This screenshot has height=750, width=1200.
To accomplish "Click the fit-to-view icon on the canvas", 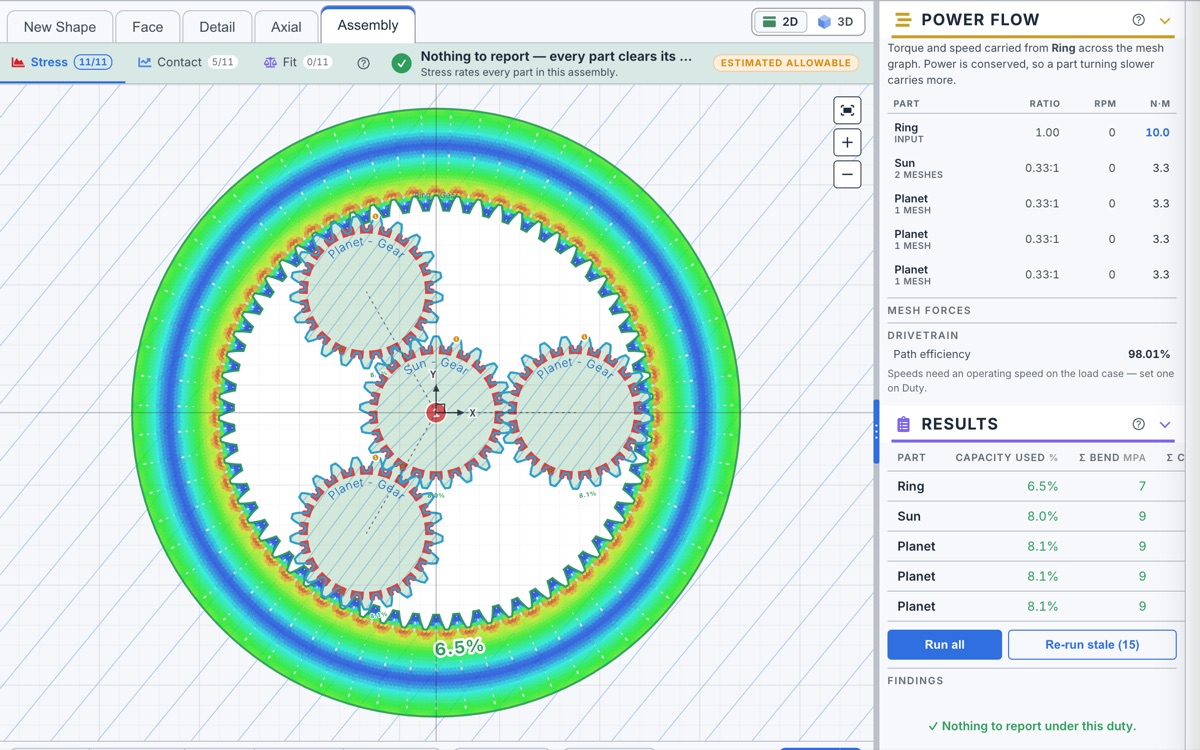I will tap(847, 110).
